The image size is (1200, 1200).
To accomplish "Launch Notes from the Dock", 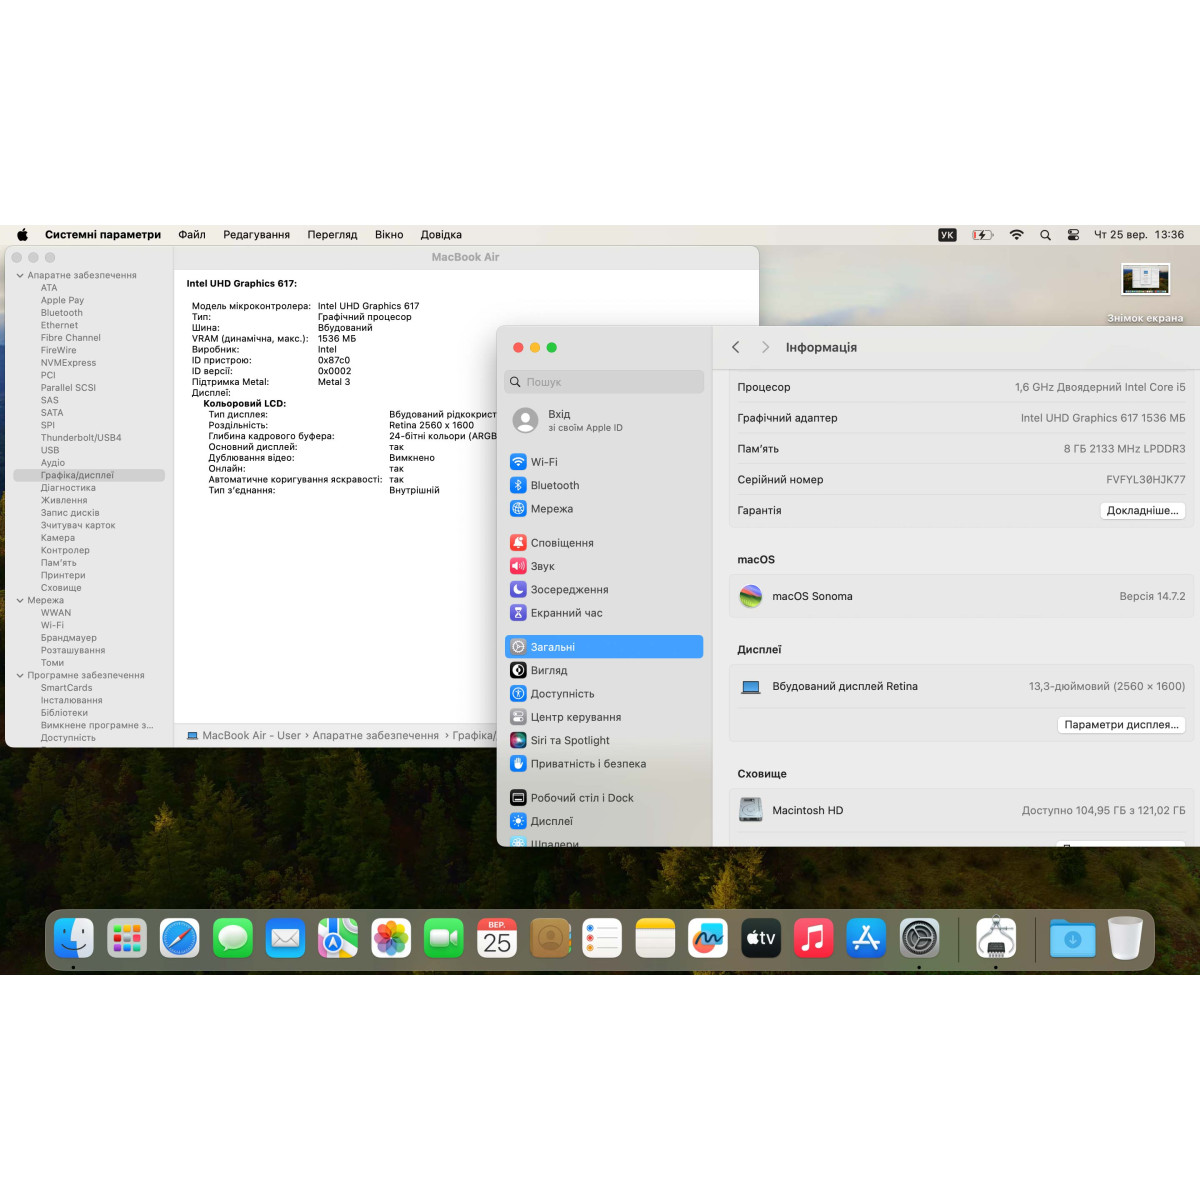I will click(x=655, y=938).
